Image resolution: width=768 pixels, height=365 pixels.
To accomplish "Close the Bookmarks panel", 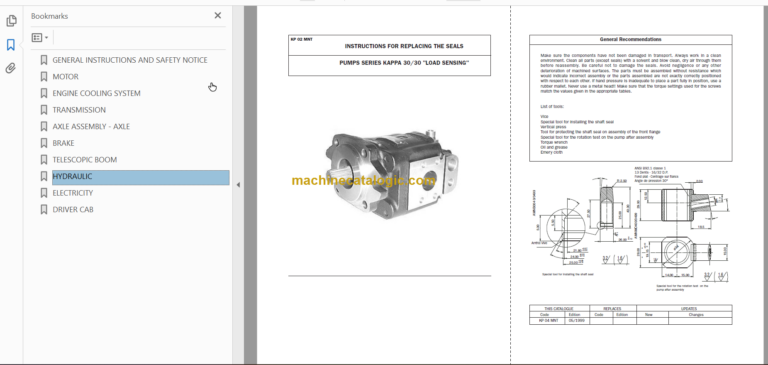I will point(218,16).
